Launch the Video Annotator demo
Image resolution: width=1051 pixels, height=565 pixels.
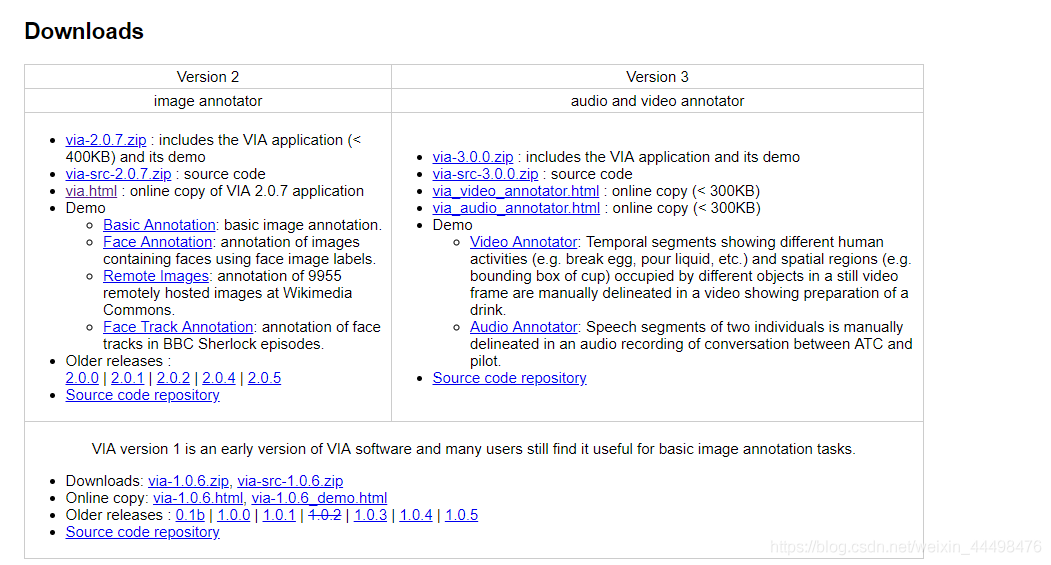click(x=523, y=242)
